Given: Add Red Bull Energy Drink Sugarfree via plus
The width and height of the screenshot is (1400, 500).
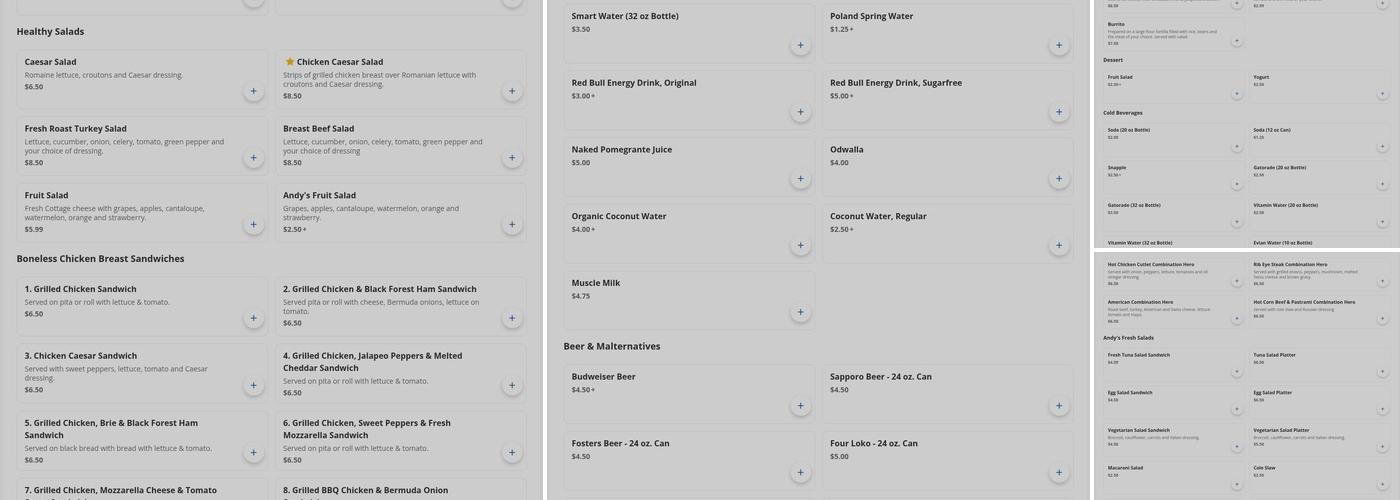Looking at the screenshot, I should [x=1059, y=112].
